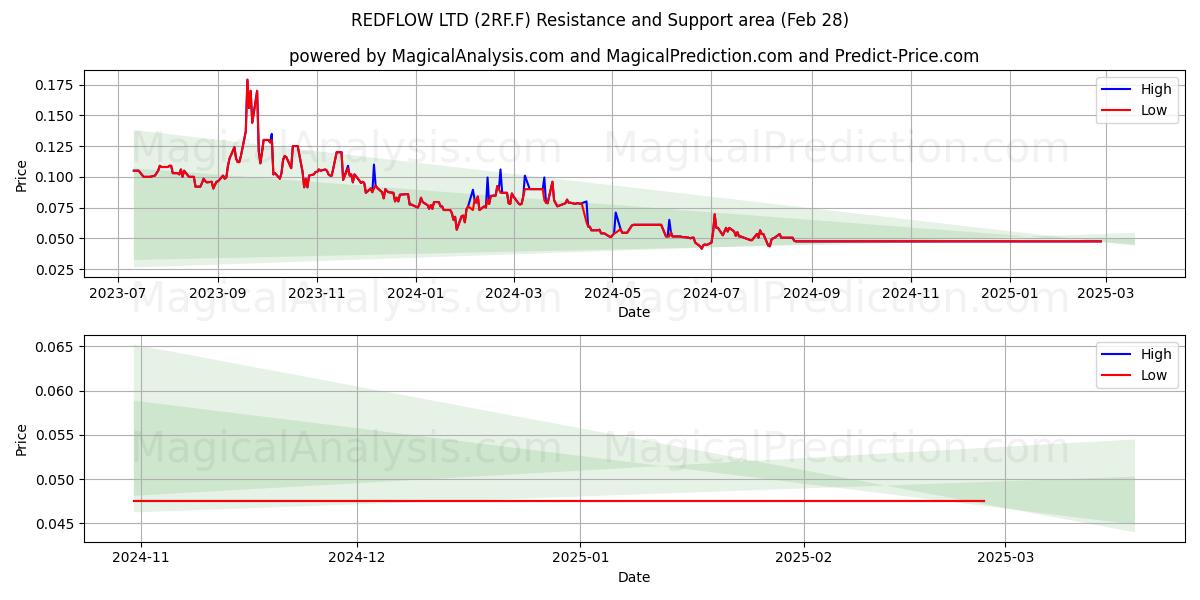Click the Price axis label of bottom chart
This screenshot has width=1200, height=600.
point(22,439)
